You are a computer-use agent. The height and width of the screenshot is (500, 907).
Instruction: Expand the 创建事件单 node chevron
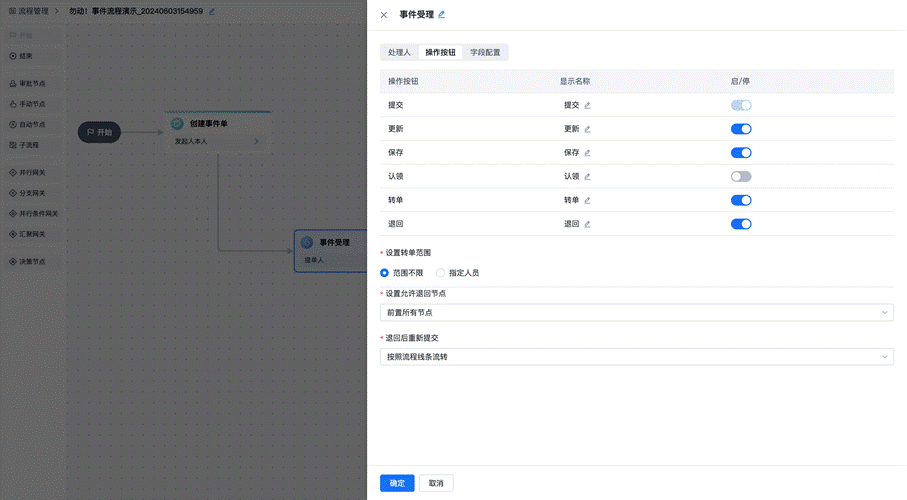256,141
